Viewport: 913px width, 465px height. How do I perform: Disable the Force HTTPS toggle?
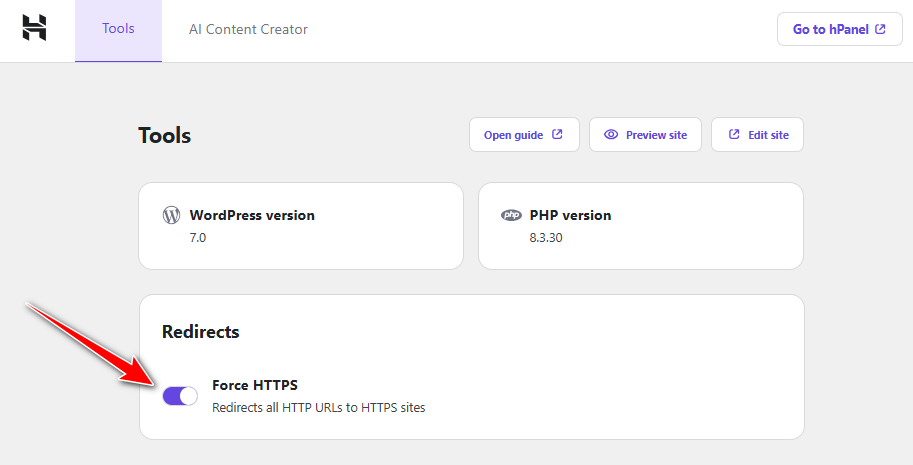[x=180, y=396]
